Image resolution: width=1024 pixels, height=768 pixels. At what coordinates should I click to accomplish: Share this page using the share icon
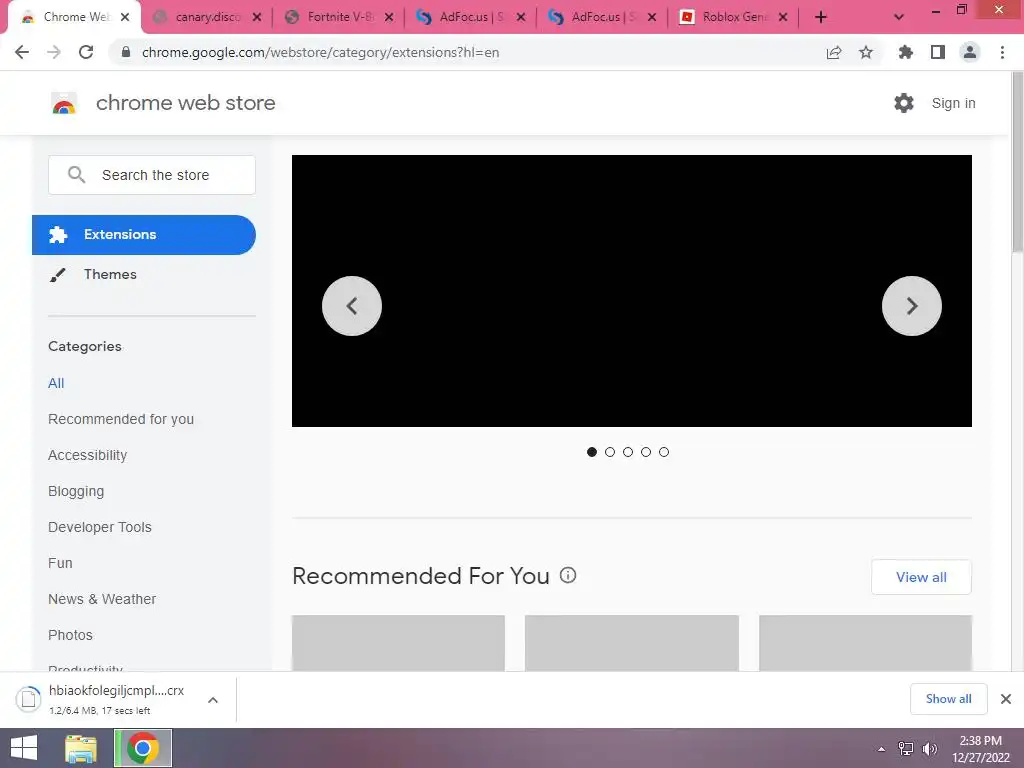(x=834, y=52)
